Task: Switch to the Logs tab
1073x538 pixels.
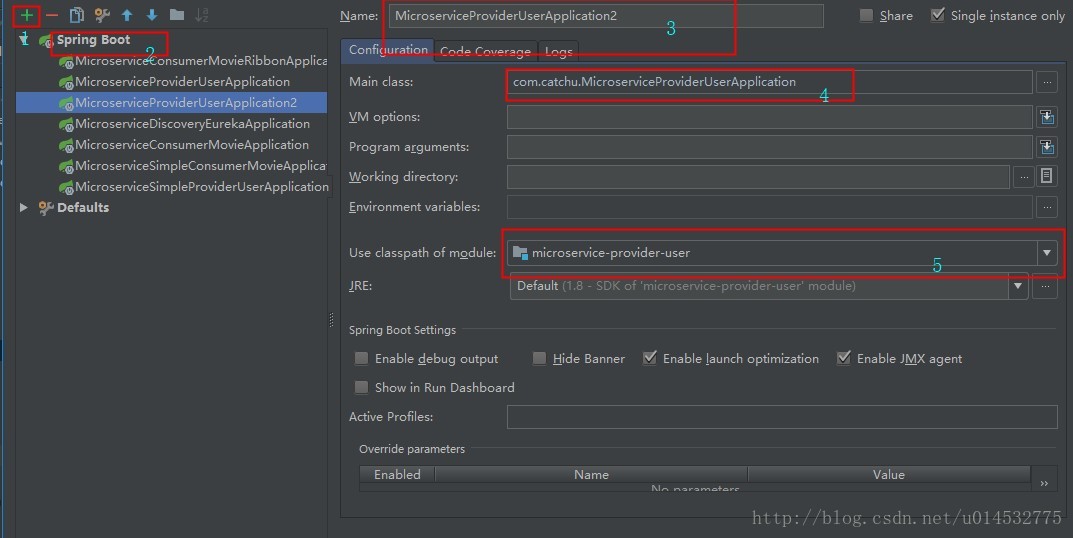Action: click(558, 51)
